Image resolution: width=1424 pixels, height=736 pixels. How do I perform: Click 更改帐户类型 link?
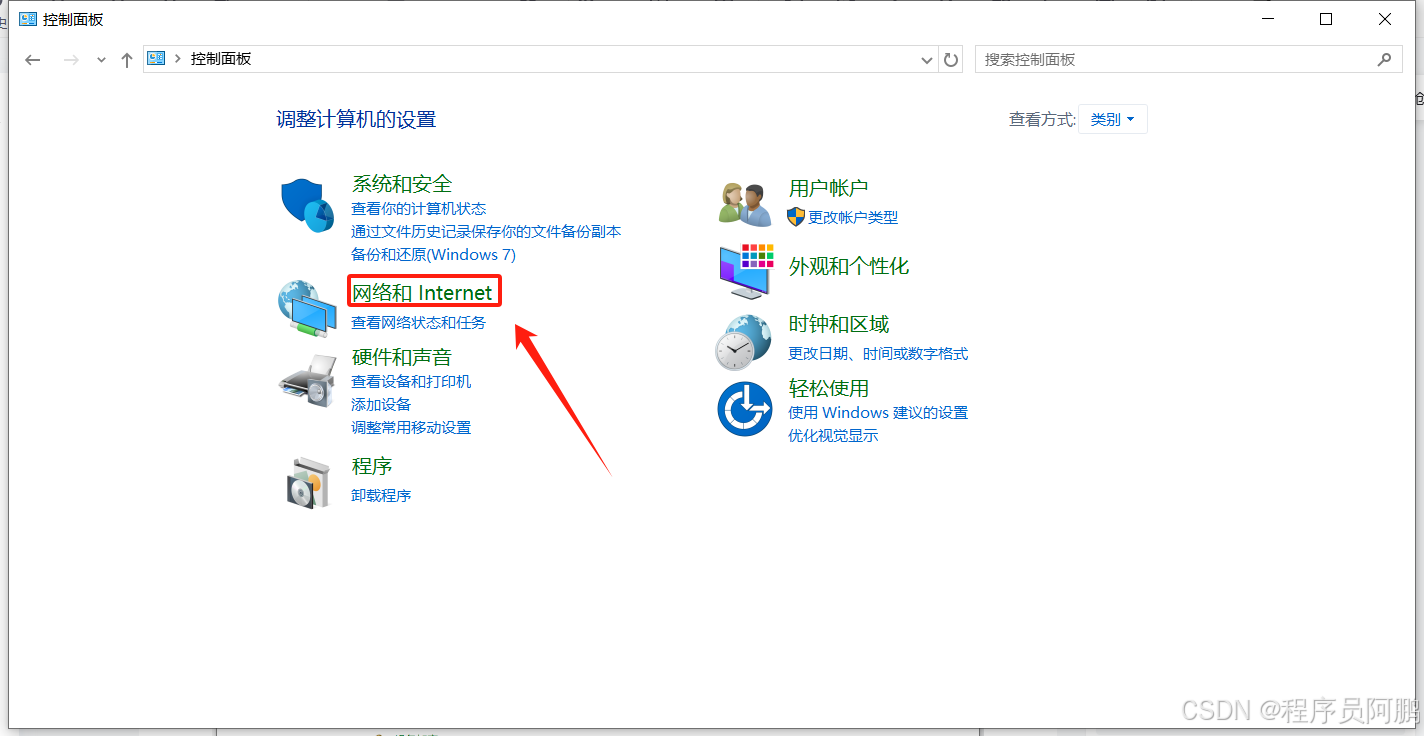click(x=853, y=217)
